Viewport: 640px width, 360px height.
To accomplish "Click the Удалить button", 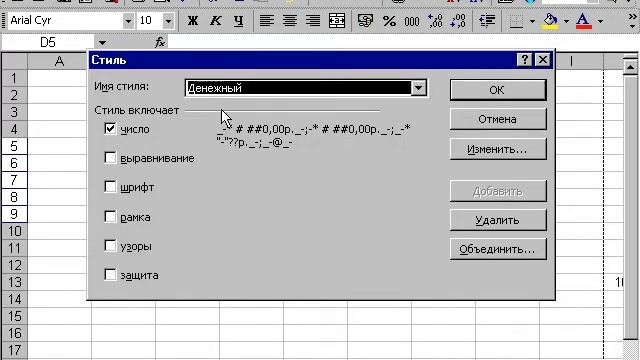I will (x=498, y=220).
